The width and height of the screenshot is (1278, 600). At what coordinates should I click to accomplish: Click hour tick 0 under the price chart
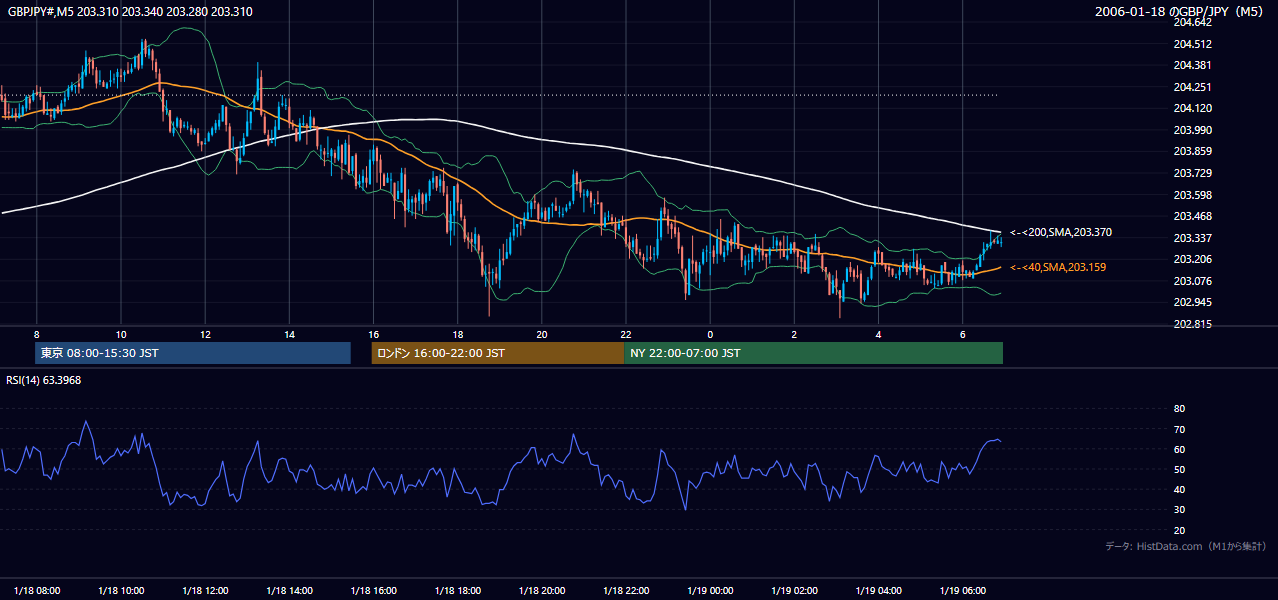pyautogui.click(x=710, y=334)
